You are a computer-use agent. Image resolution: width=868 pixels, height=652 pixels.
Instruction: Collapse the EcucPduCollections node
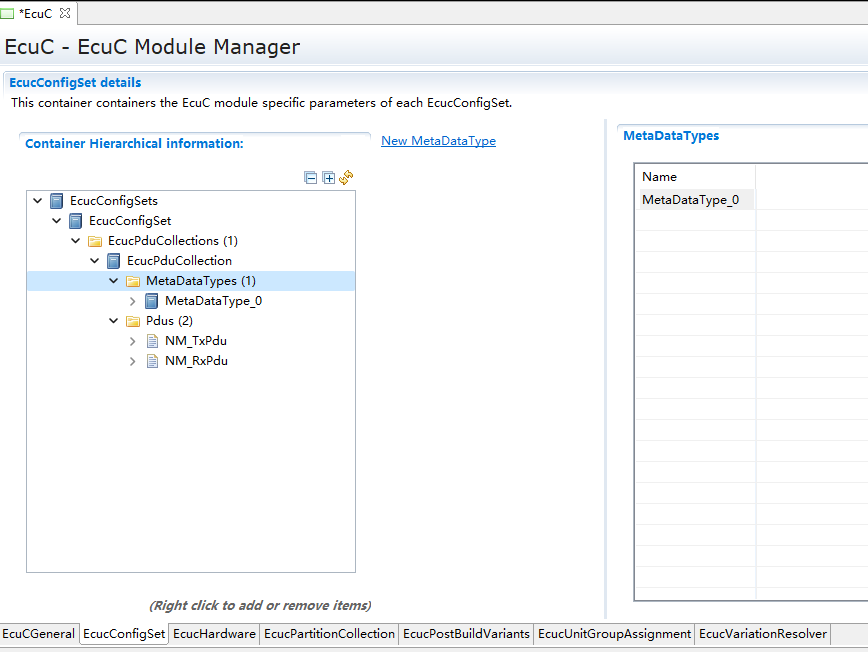click(75, 241)
